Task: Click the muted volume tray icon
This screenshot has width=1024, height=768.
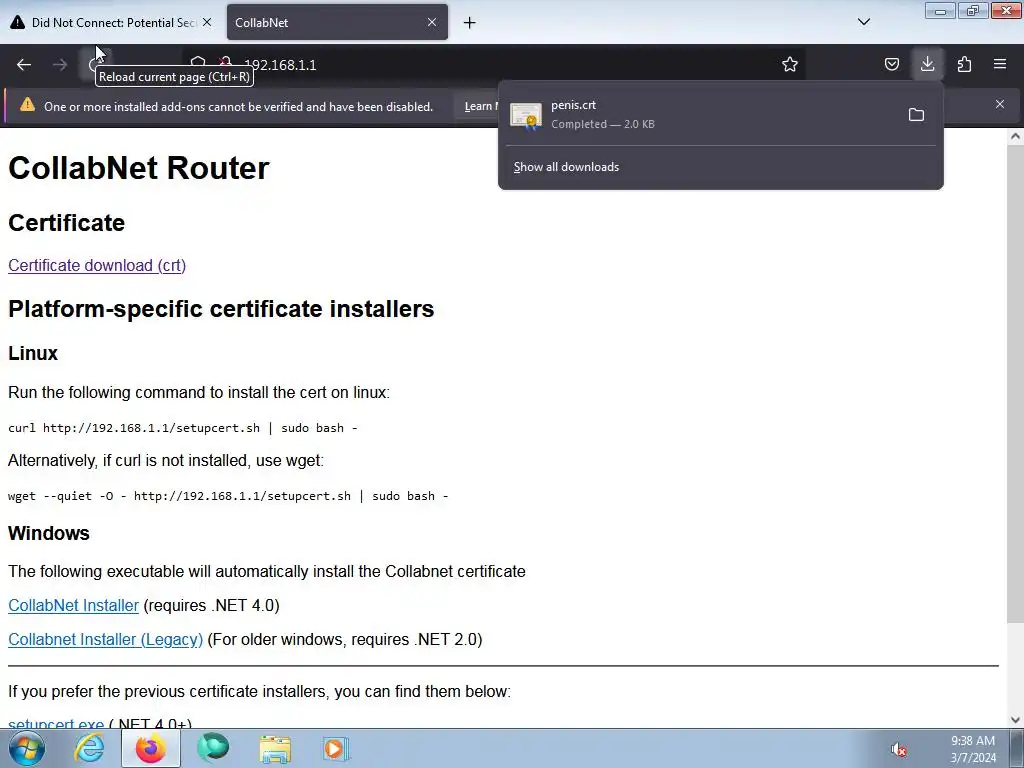Action: click(899, 750)
